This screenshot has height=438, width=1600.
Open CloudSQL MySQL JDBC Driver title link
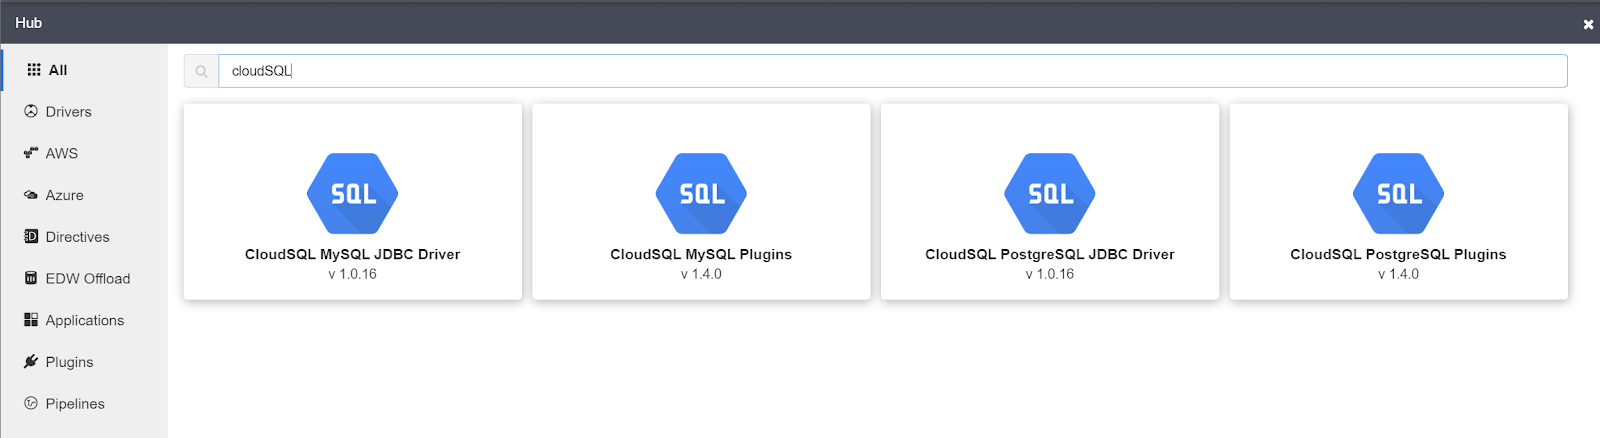pyautogui.click(x=353, y=254)
